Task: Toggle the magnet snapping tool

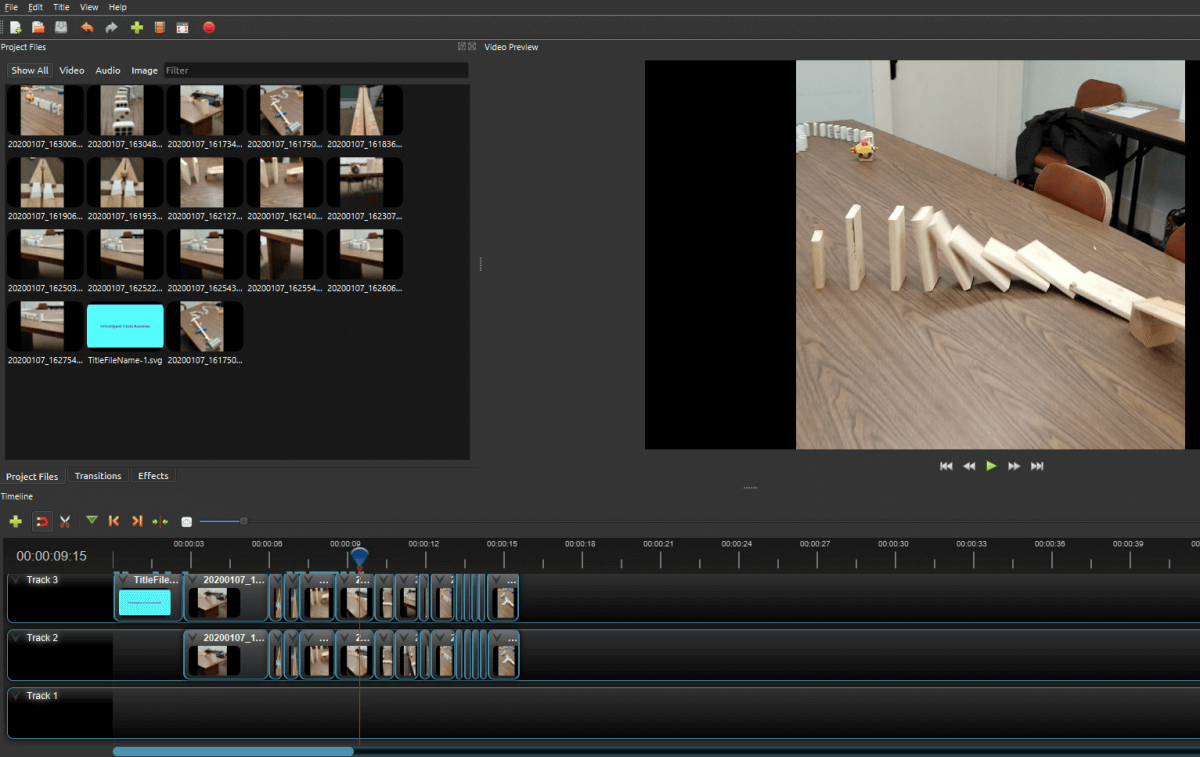Action: pyautogui.click(x=42, y=521)
